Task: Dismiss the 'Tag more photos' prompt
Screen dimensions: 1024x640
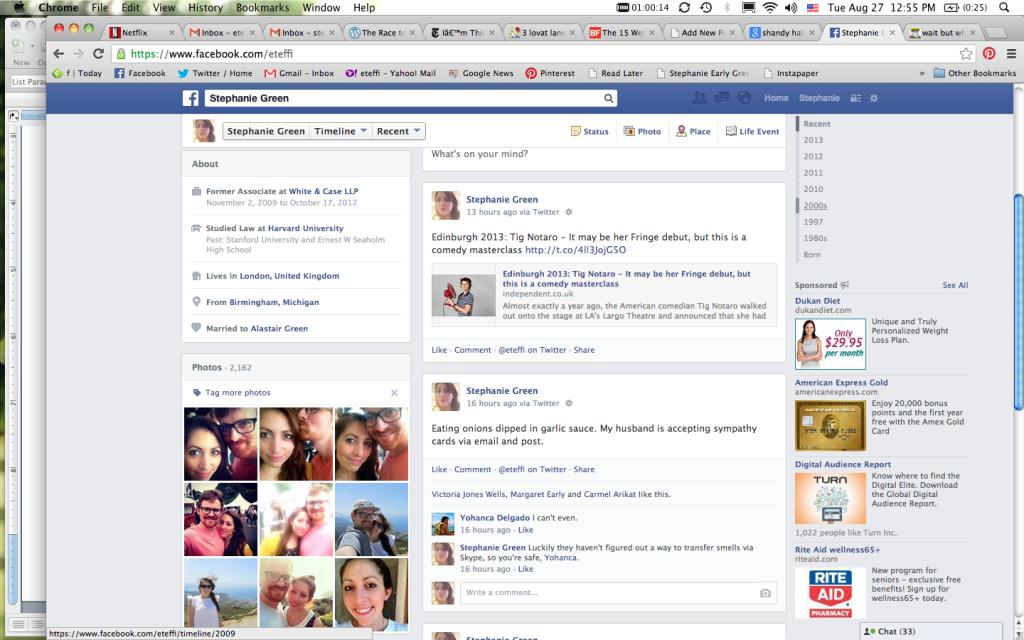Action: point(394,393)
